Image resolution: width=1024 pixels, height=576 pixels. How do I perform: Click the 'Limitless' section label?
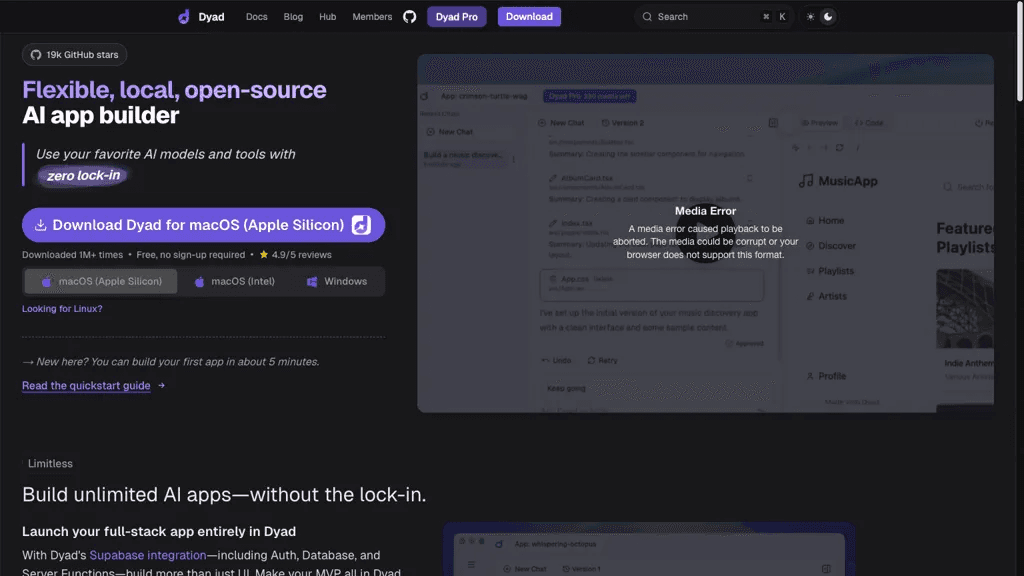pyautogui.click(x=50, y=464)
